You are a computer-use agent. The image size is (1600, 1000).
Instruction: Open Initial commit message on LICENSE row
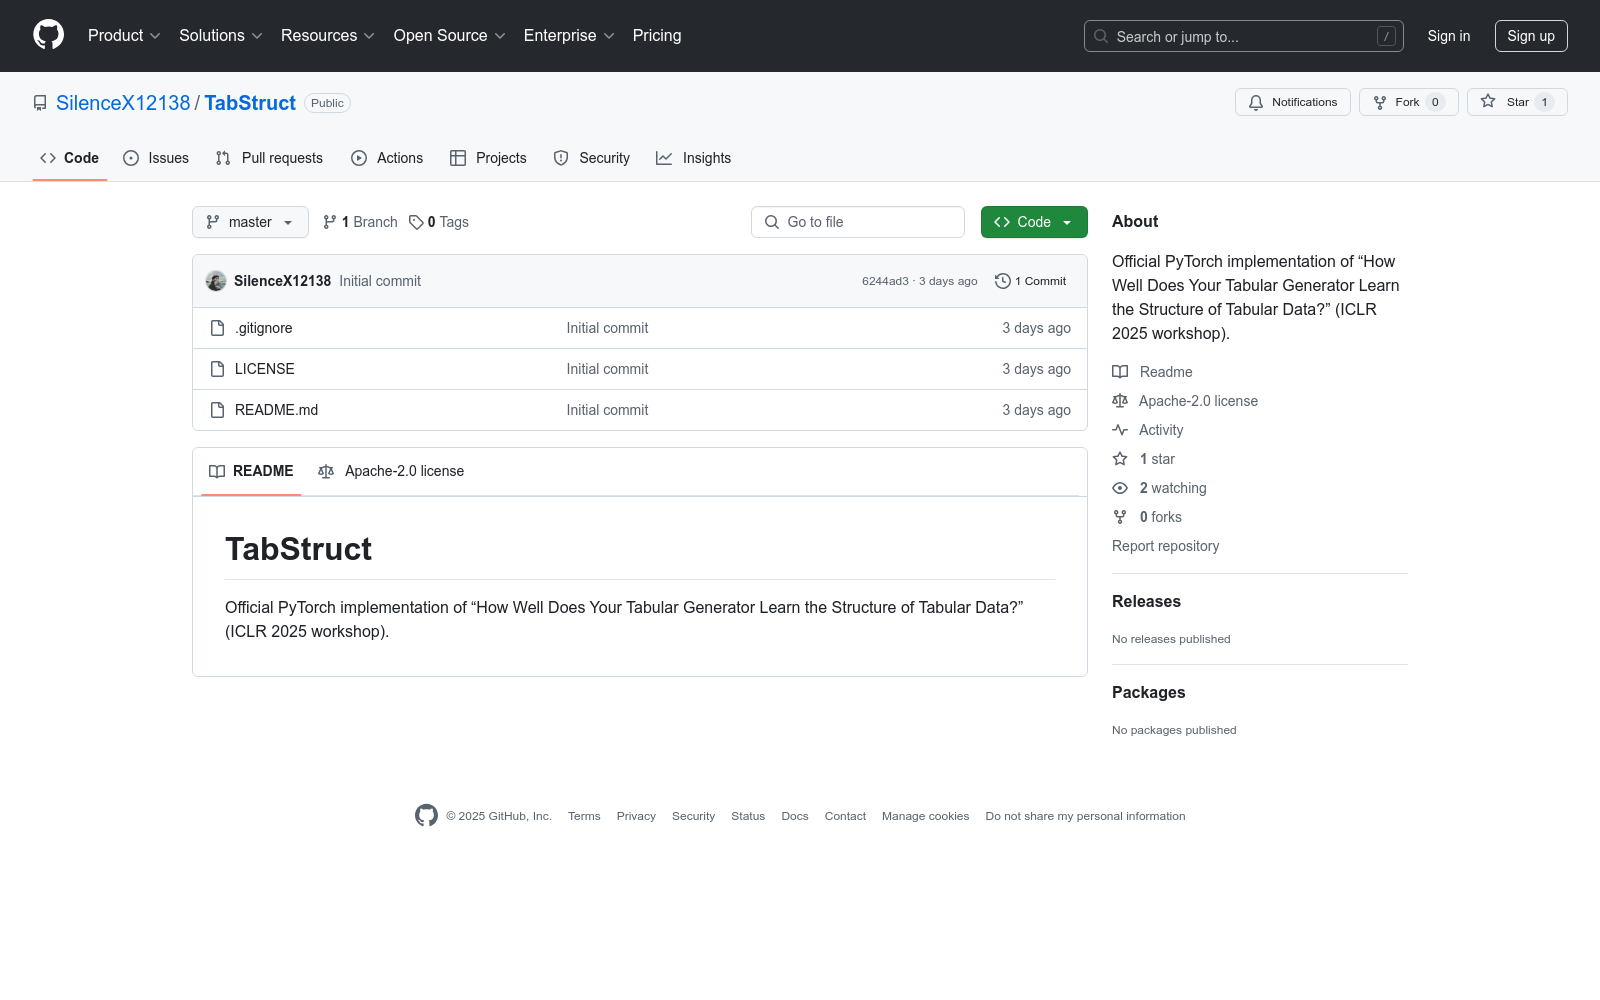[x=607, y=369]
